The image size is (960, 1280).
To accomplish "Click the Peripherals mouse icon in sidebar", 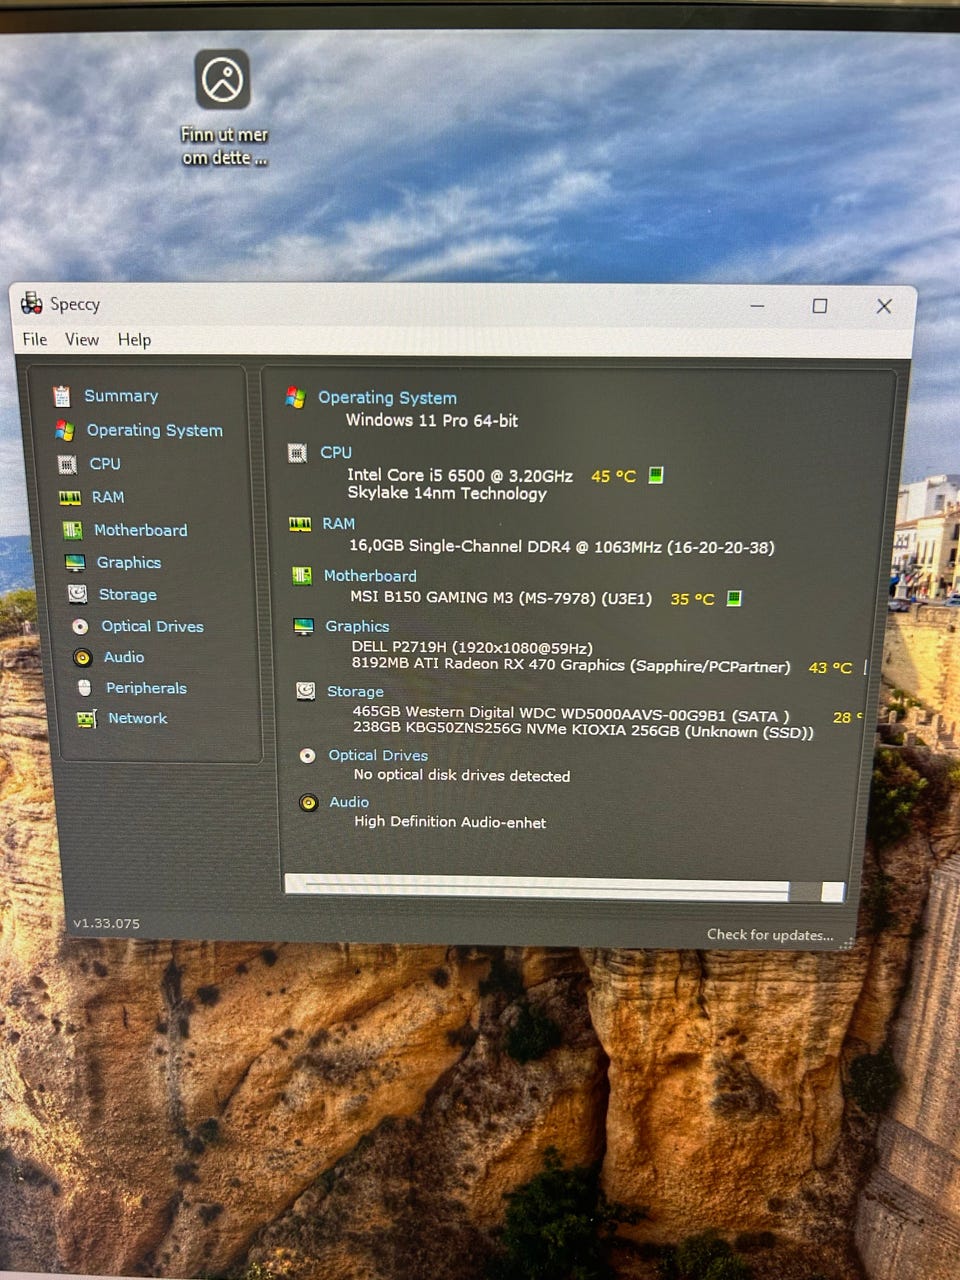I will [x=85, y=688].
